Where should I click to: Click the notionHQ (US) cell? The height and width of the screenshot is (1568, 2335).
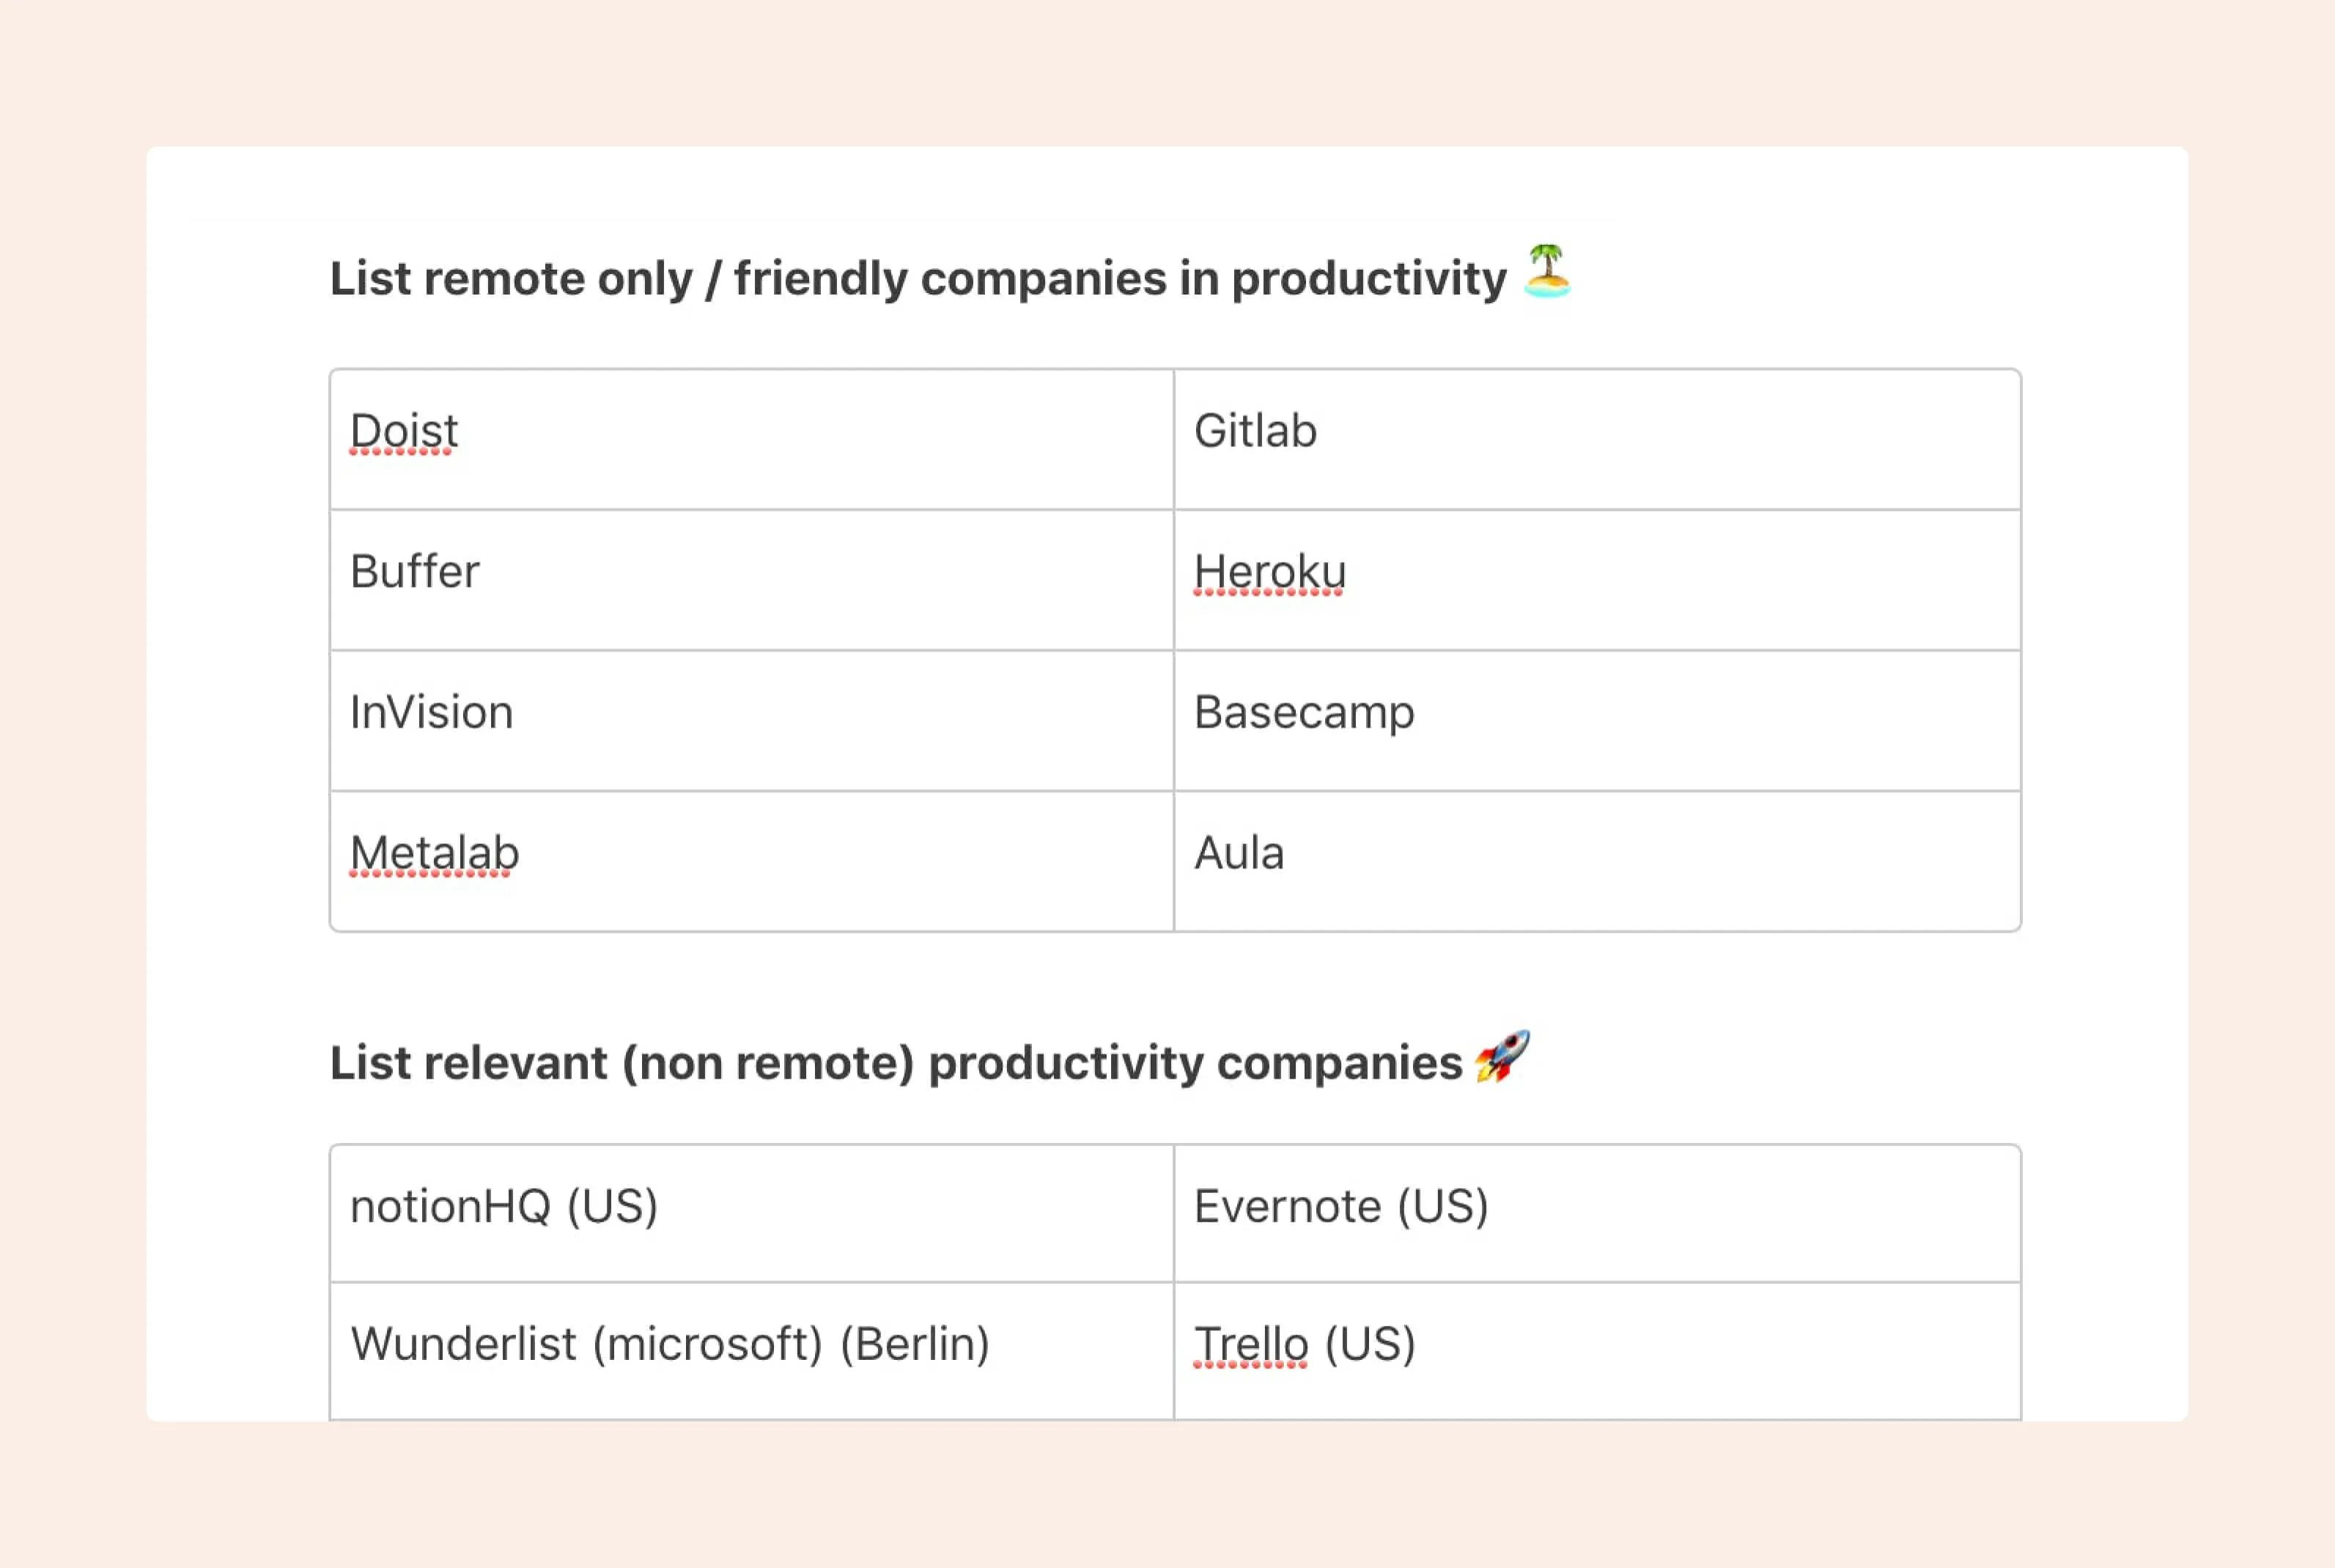pyautogui.click(x=752, y=1214)
